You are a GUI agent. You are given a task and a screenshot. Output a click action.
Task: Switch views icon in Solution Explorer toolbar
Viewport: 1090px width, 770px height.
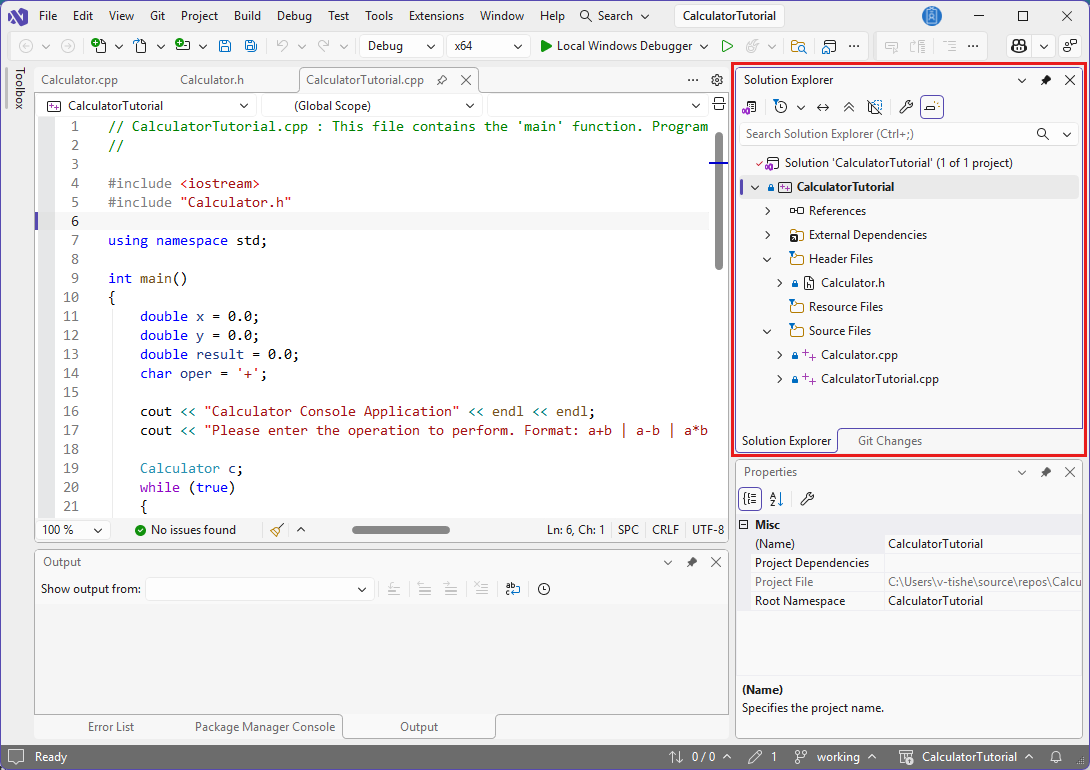point(749,107)
